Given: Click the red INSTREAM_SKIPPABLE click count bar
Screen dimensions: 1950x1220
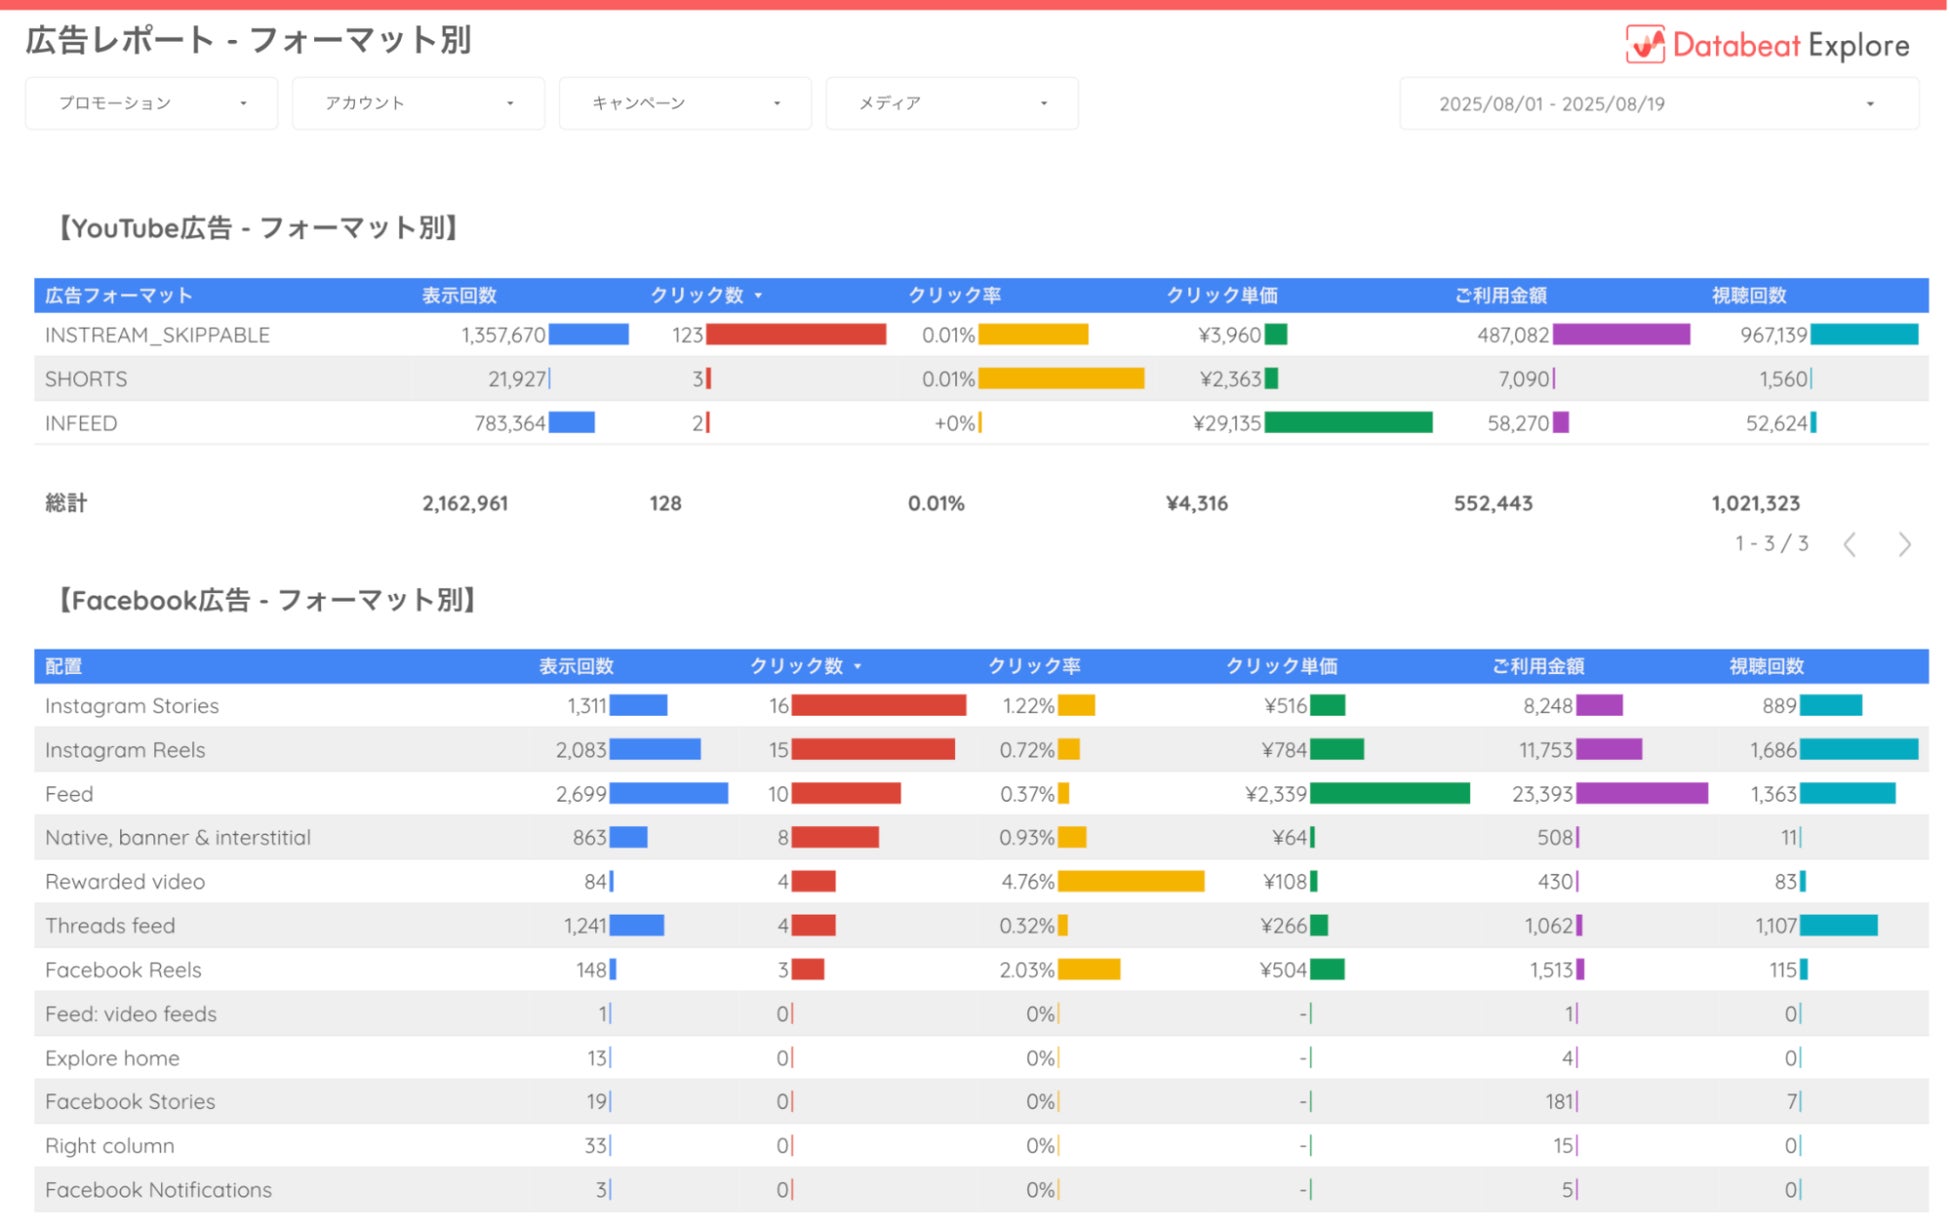Looking at the screenshot, I should (796, 335).
